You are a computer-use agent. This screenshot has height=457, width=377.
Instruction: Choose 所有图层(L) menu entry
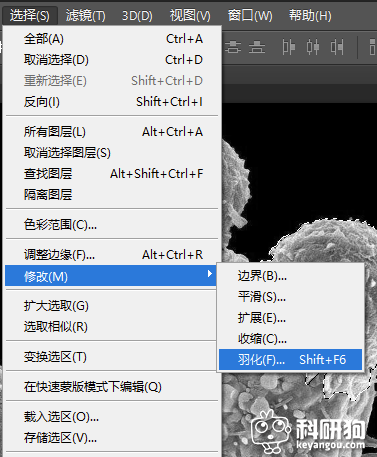(x=113, y=132)
